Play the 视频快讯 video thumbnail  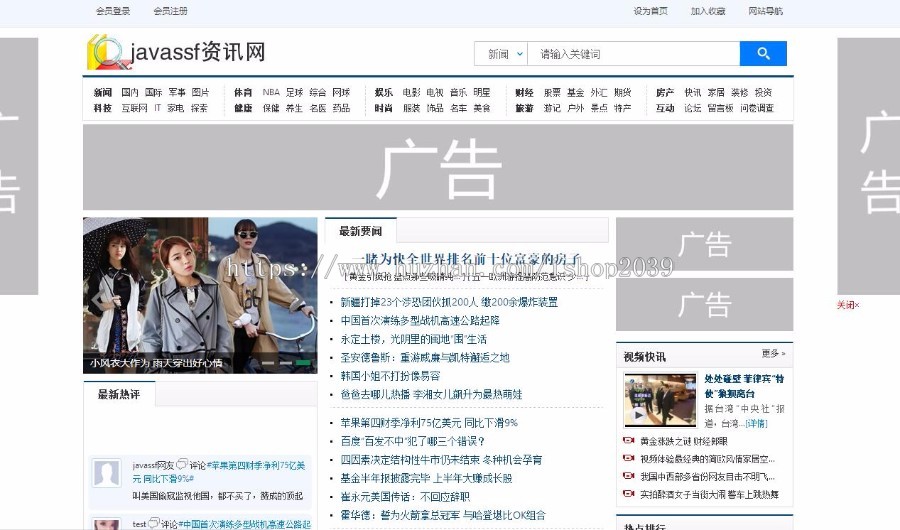tap(660, 400)
